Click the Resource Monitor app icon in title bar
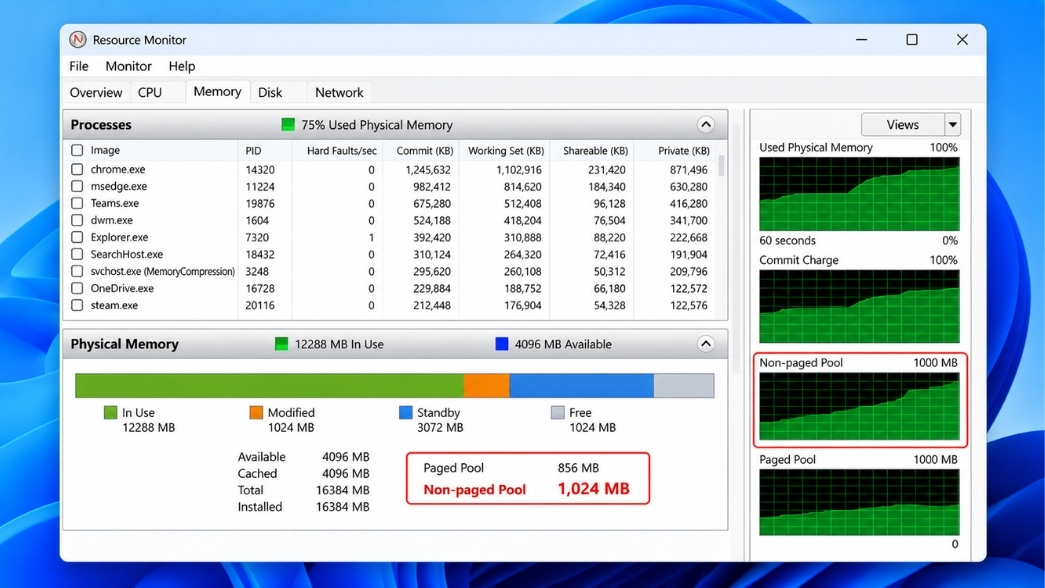This screenshot has height=588, width=1045. click(x=77, y=39)
